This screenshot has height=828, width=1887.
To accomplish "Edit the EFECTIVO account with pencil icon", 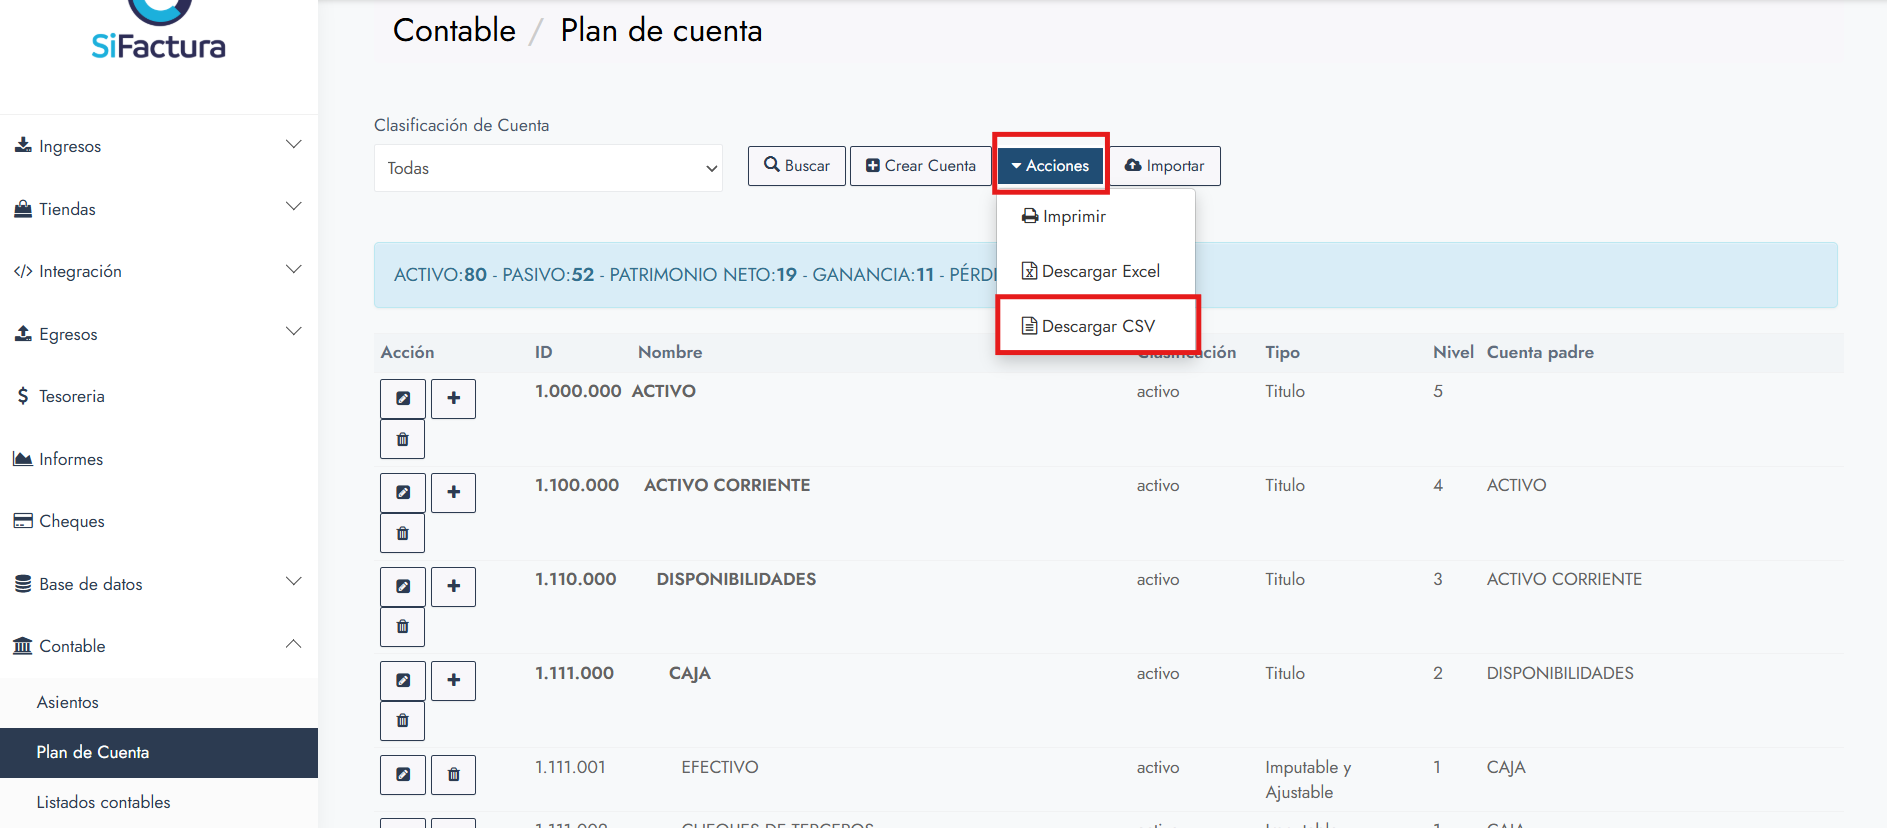I will click(403, 774).
